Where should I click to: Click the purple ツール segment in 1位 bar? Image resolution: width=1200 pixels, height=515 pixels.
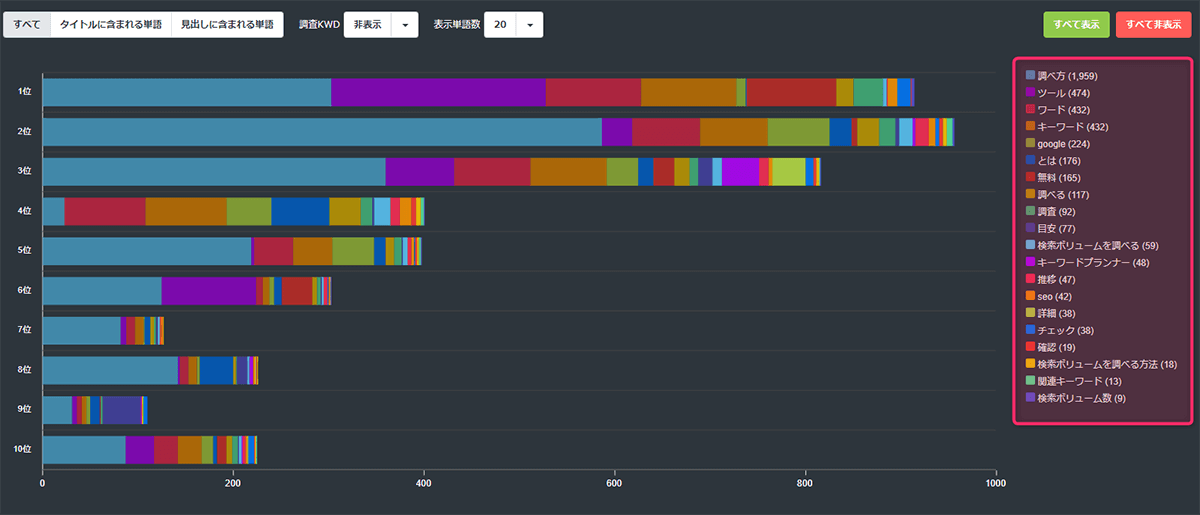pyautogui.click(x=438, y=92)
